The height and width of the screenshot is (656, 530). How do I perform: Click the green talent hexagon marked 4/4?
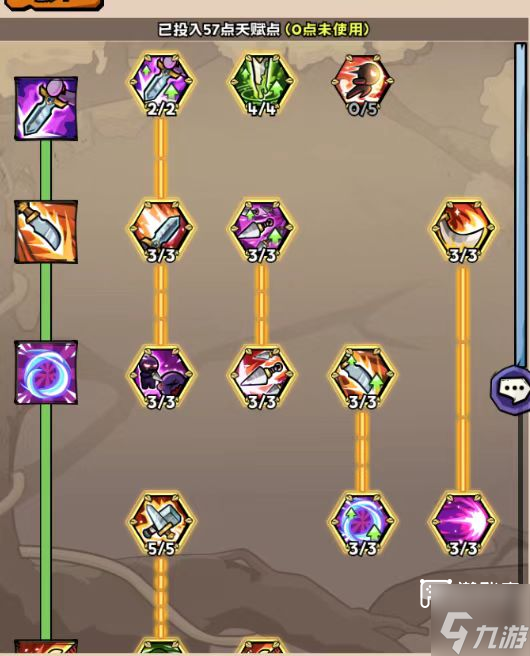point(262,85)
